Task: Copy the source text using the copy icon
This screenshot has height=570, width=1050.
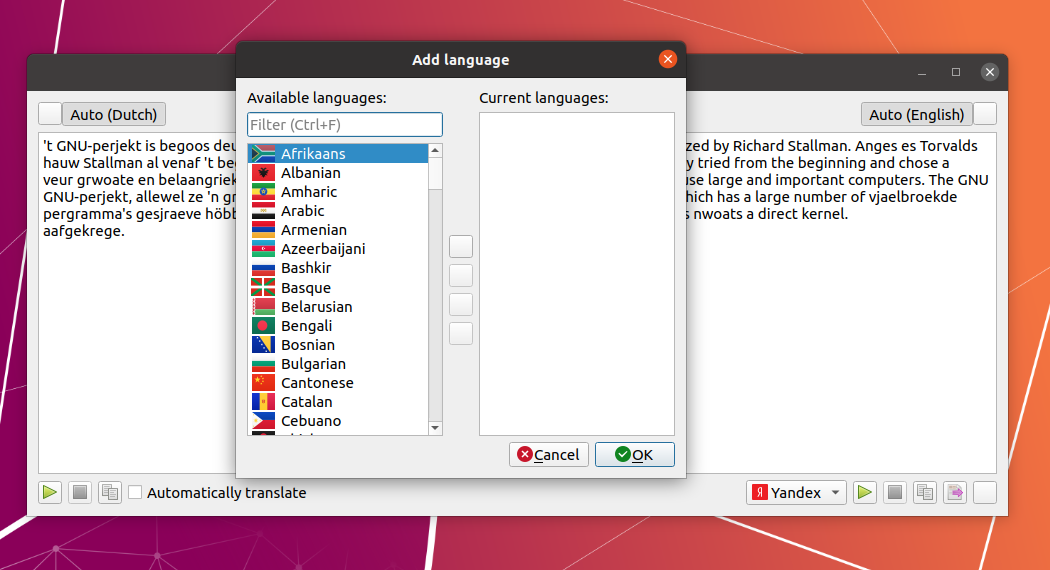Action: 110,492
